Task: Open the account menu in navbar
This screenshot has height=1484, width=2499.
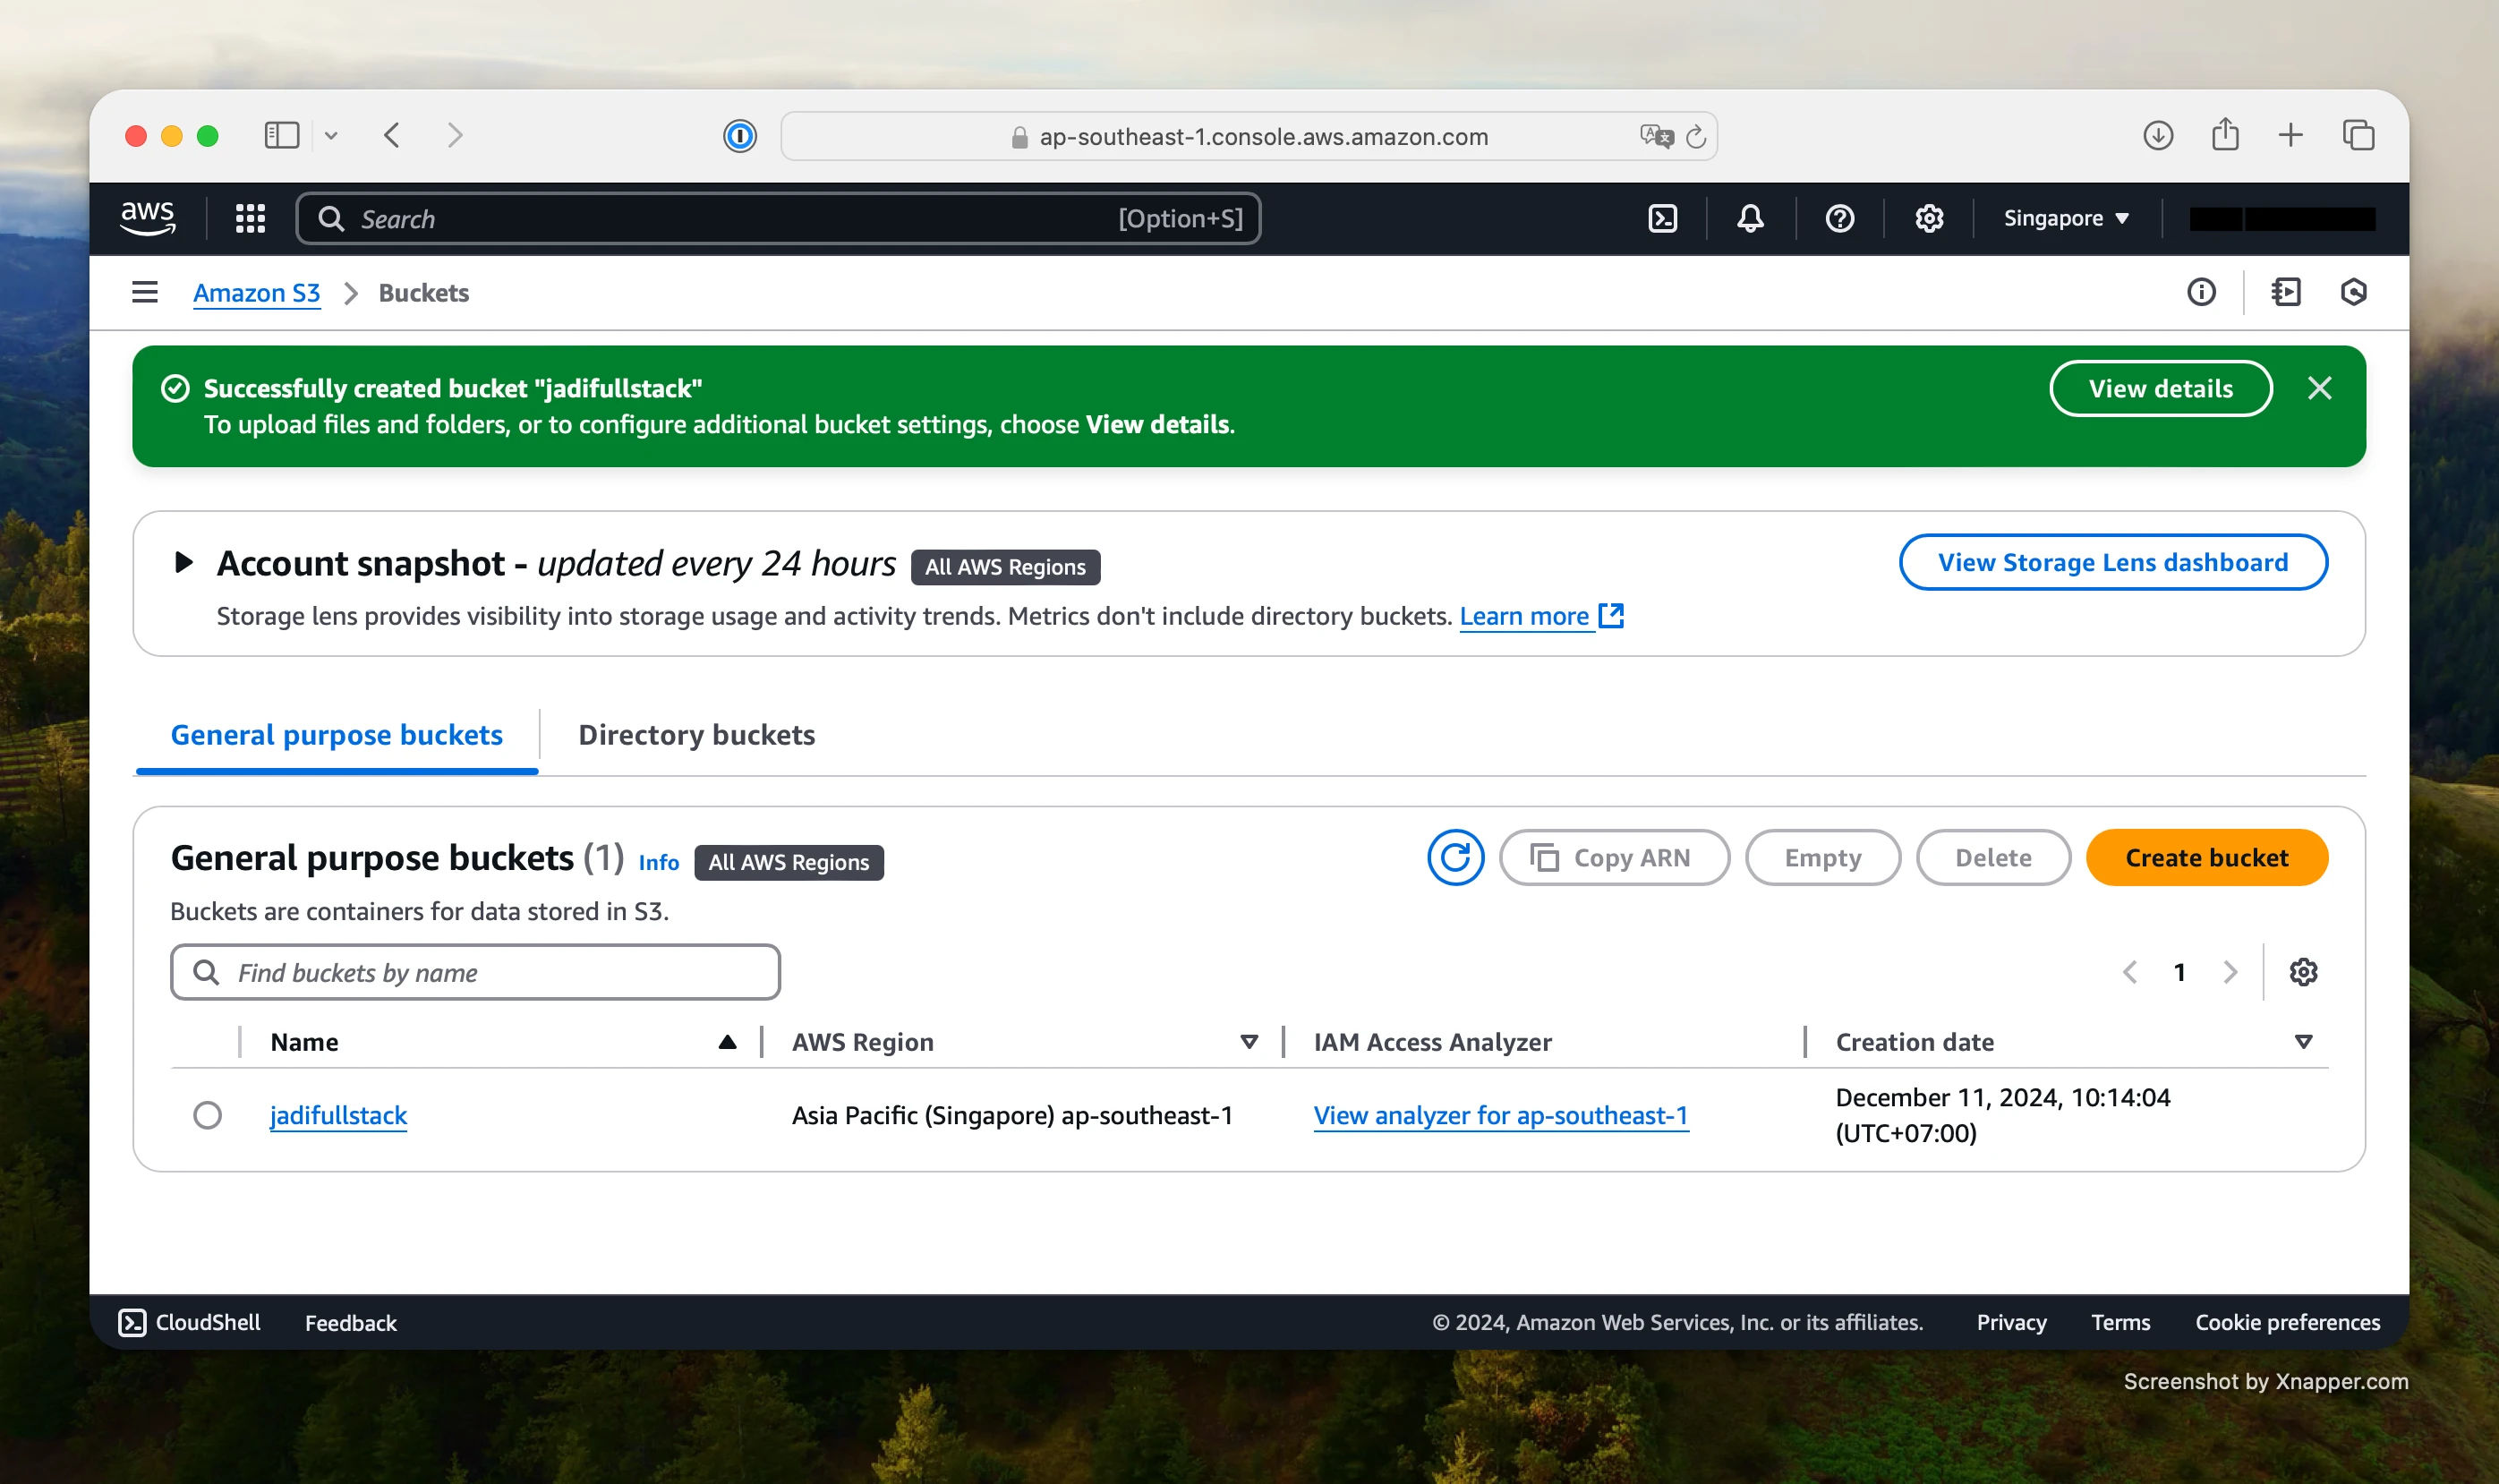Action: click(x=2282, y=218)
